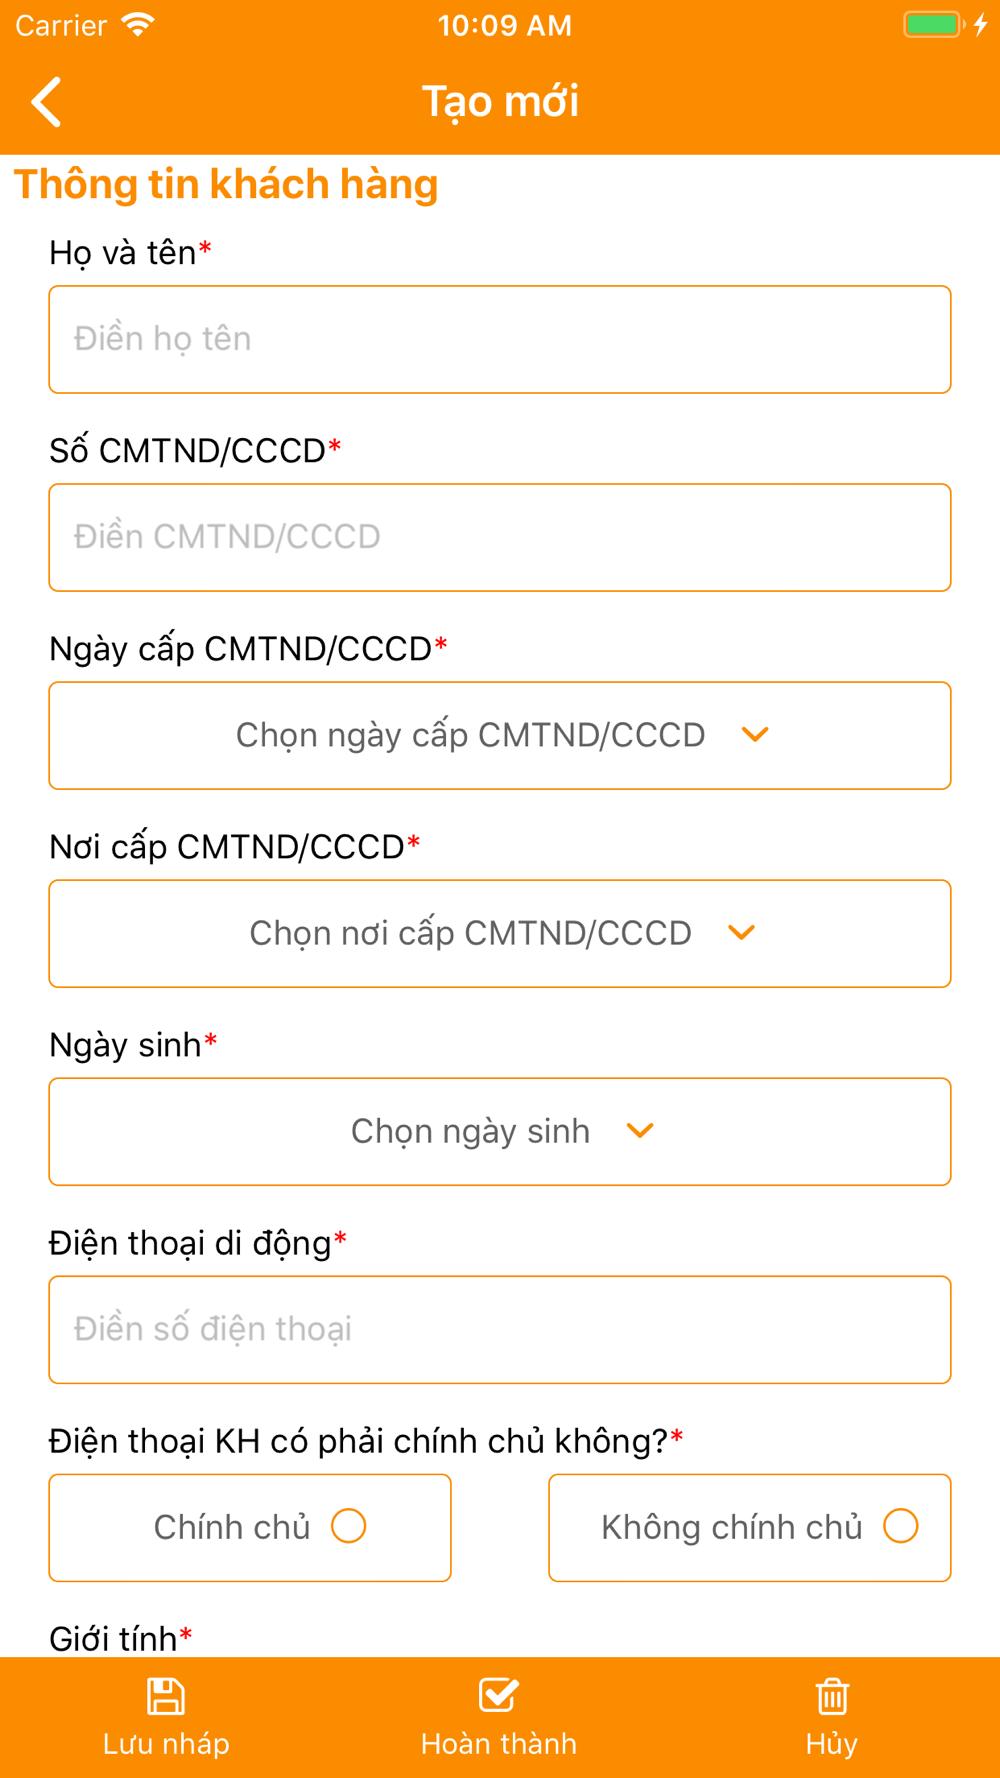The width and height of the screenshot is (1000, 1778).
Task: Focus the 'Điền CMTND/CCCD' ID number field
Action: [x=500, y=537]
